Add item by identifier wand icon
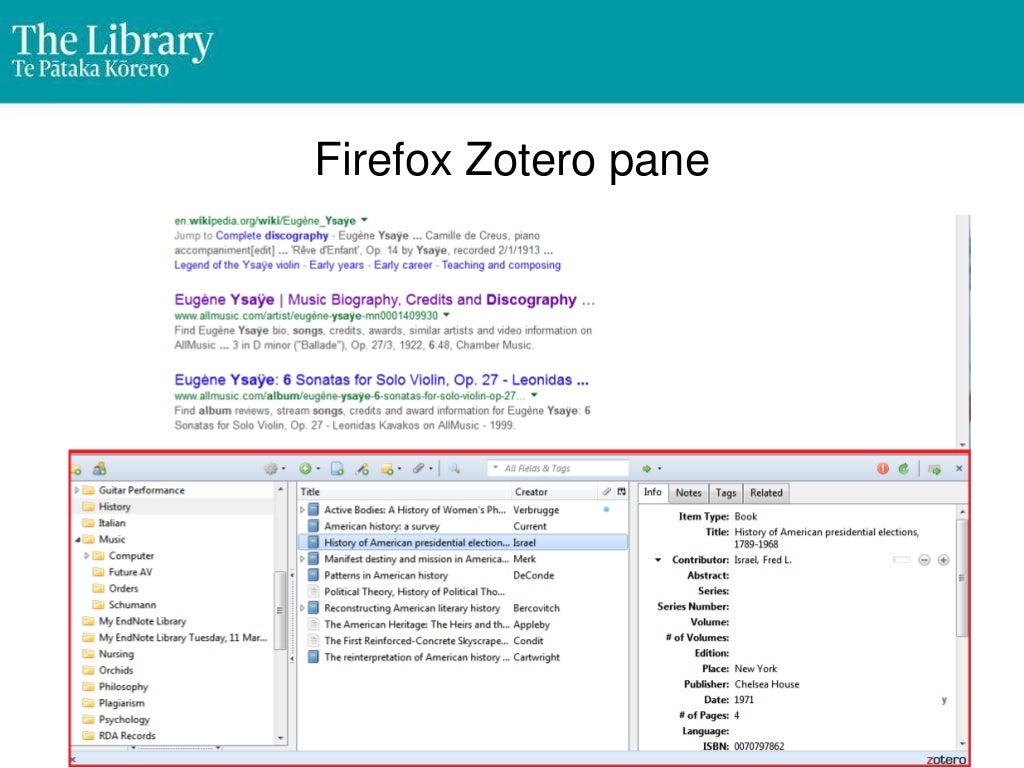 [362, 468]
